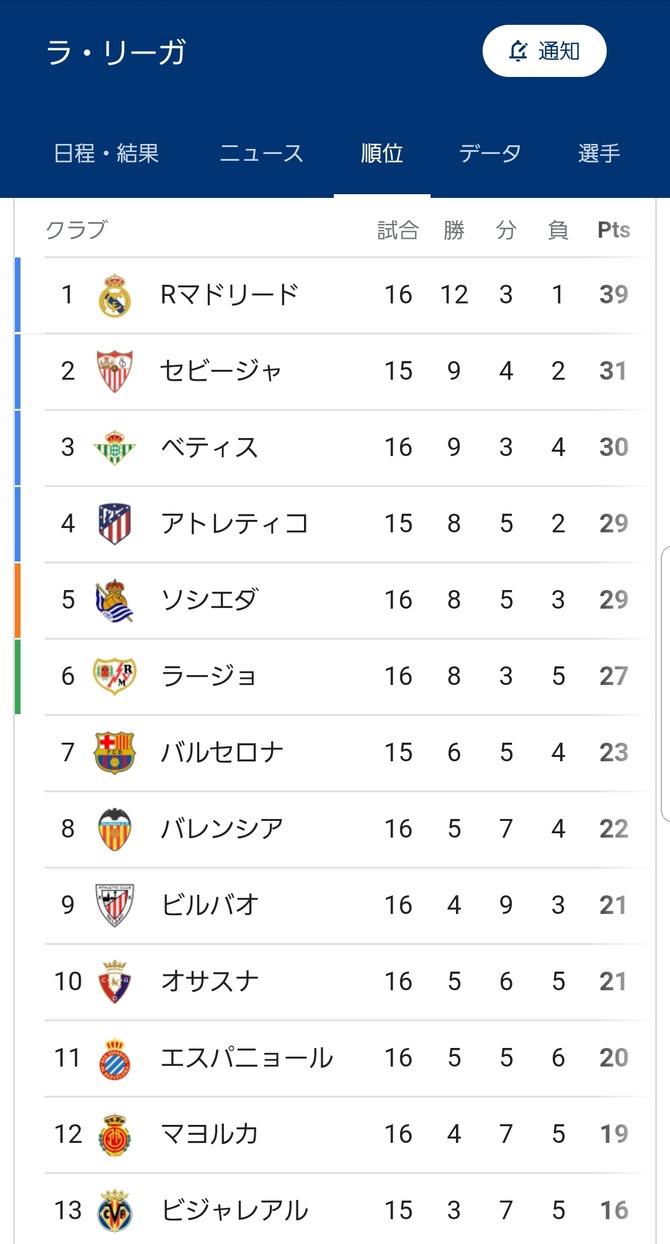670x1244 pixels.
Task: Click the Athletic Bilbao club crest
Action: (114, 905)
